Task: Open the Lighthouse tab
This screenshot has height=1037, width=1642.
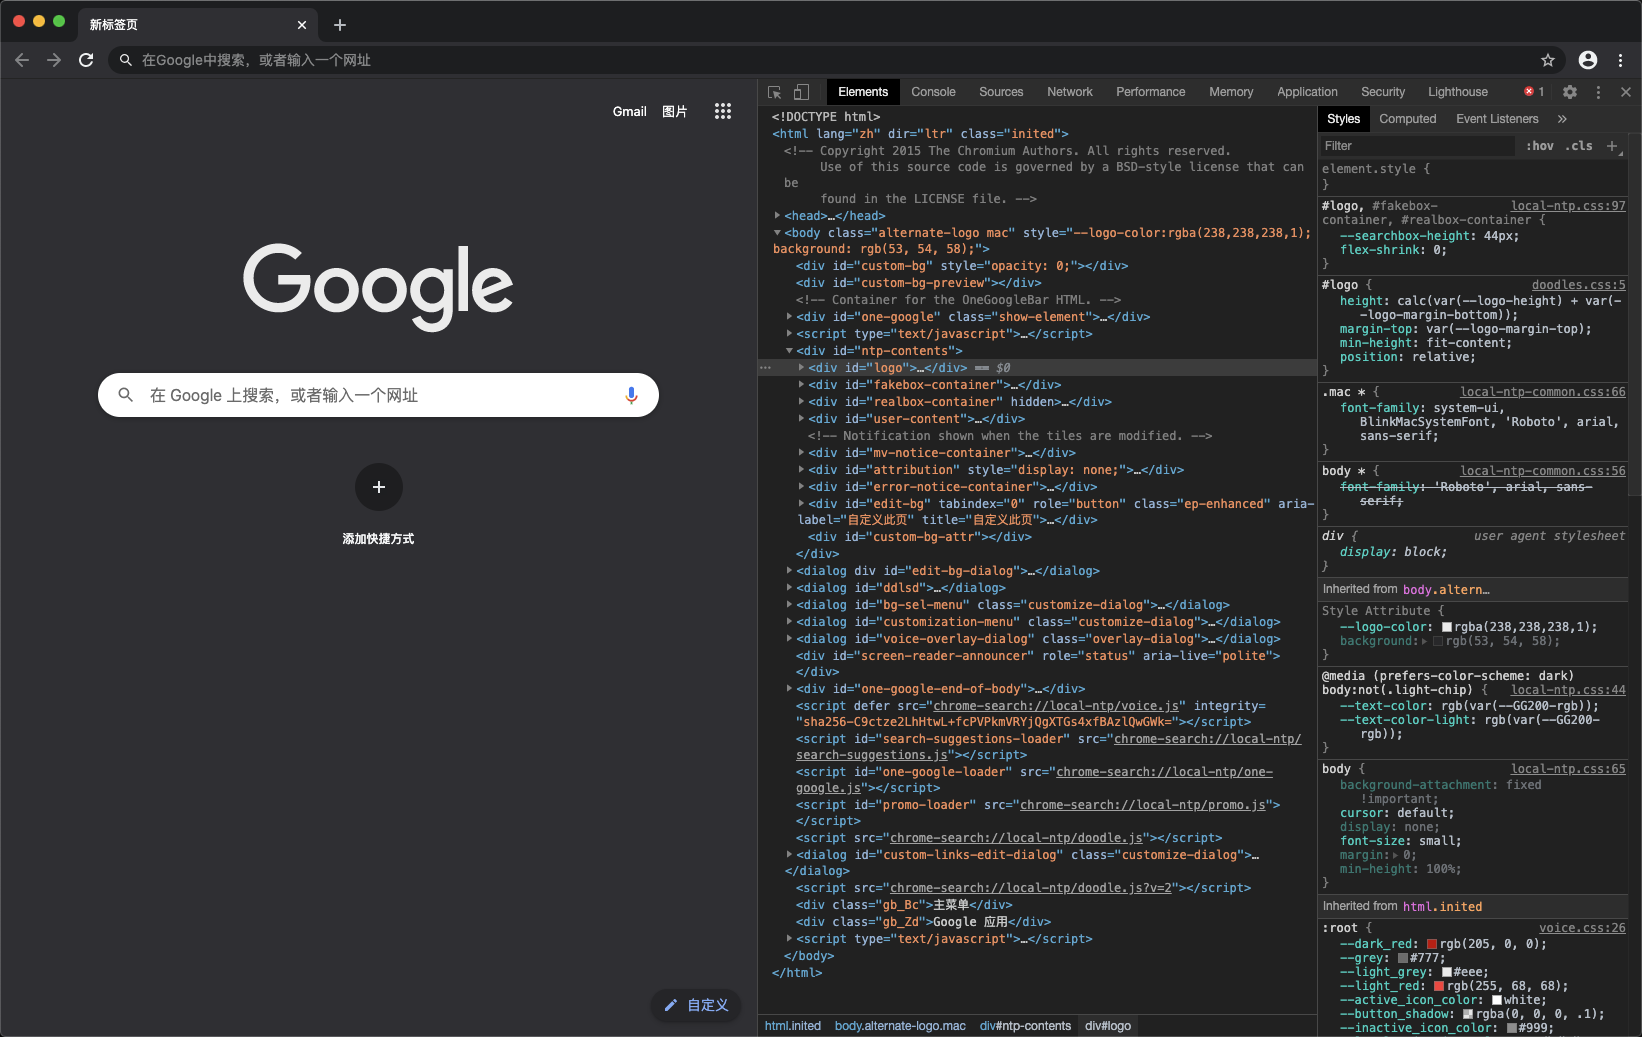Action: [1458, 92]
